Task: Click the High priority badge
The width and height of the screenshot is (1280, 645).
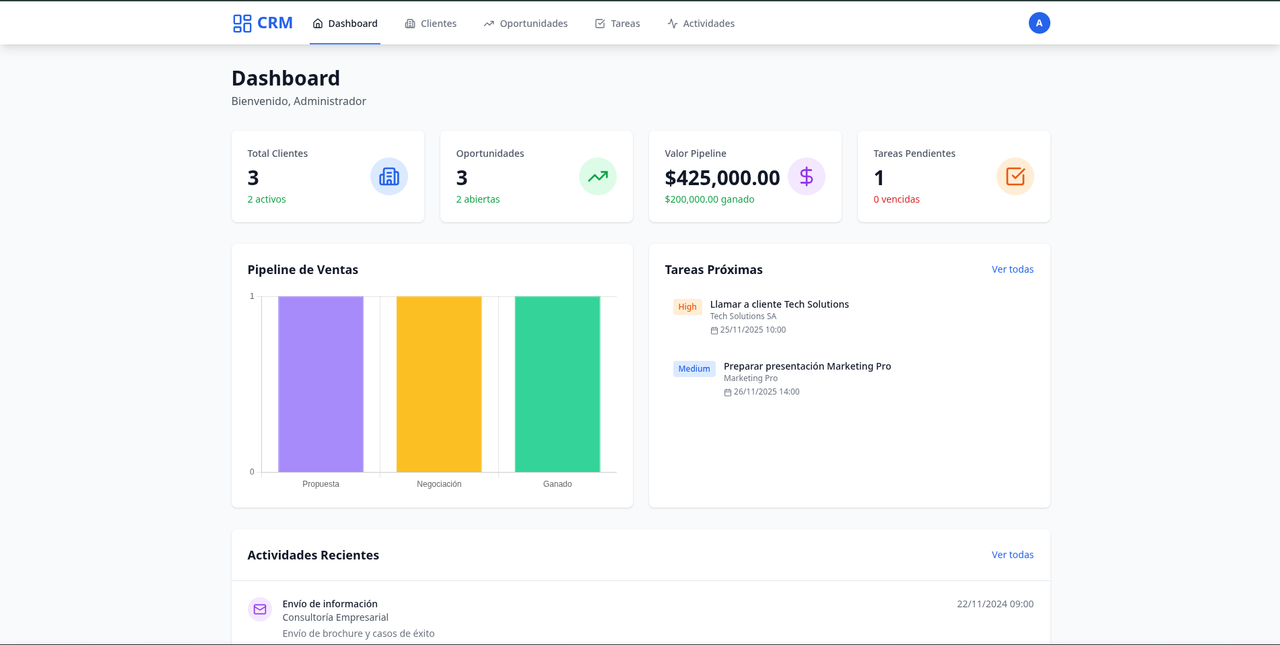Action: (x=687, y=307)
